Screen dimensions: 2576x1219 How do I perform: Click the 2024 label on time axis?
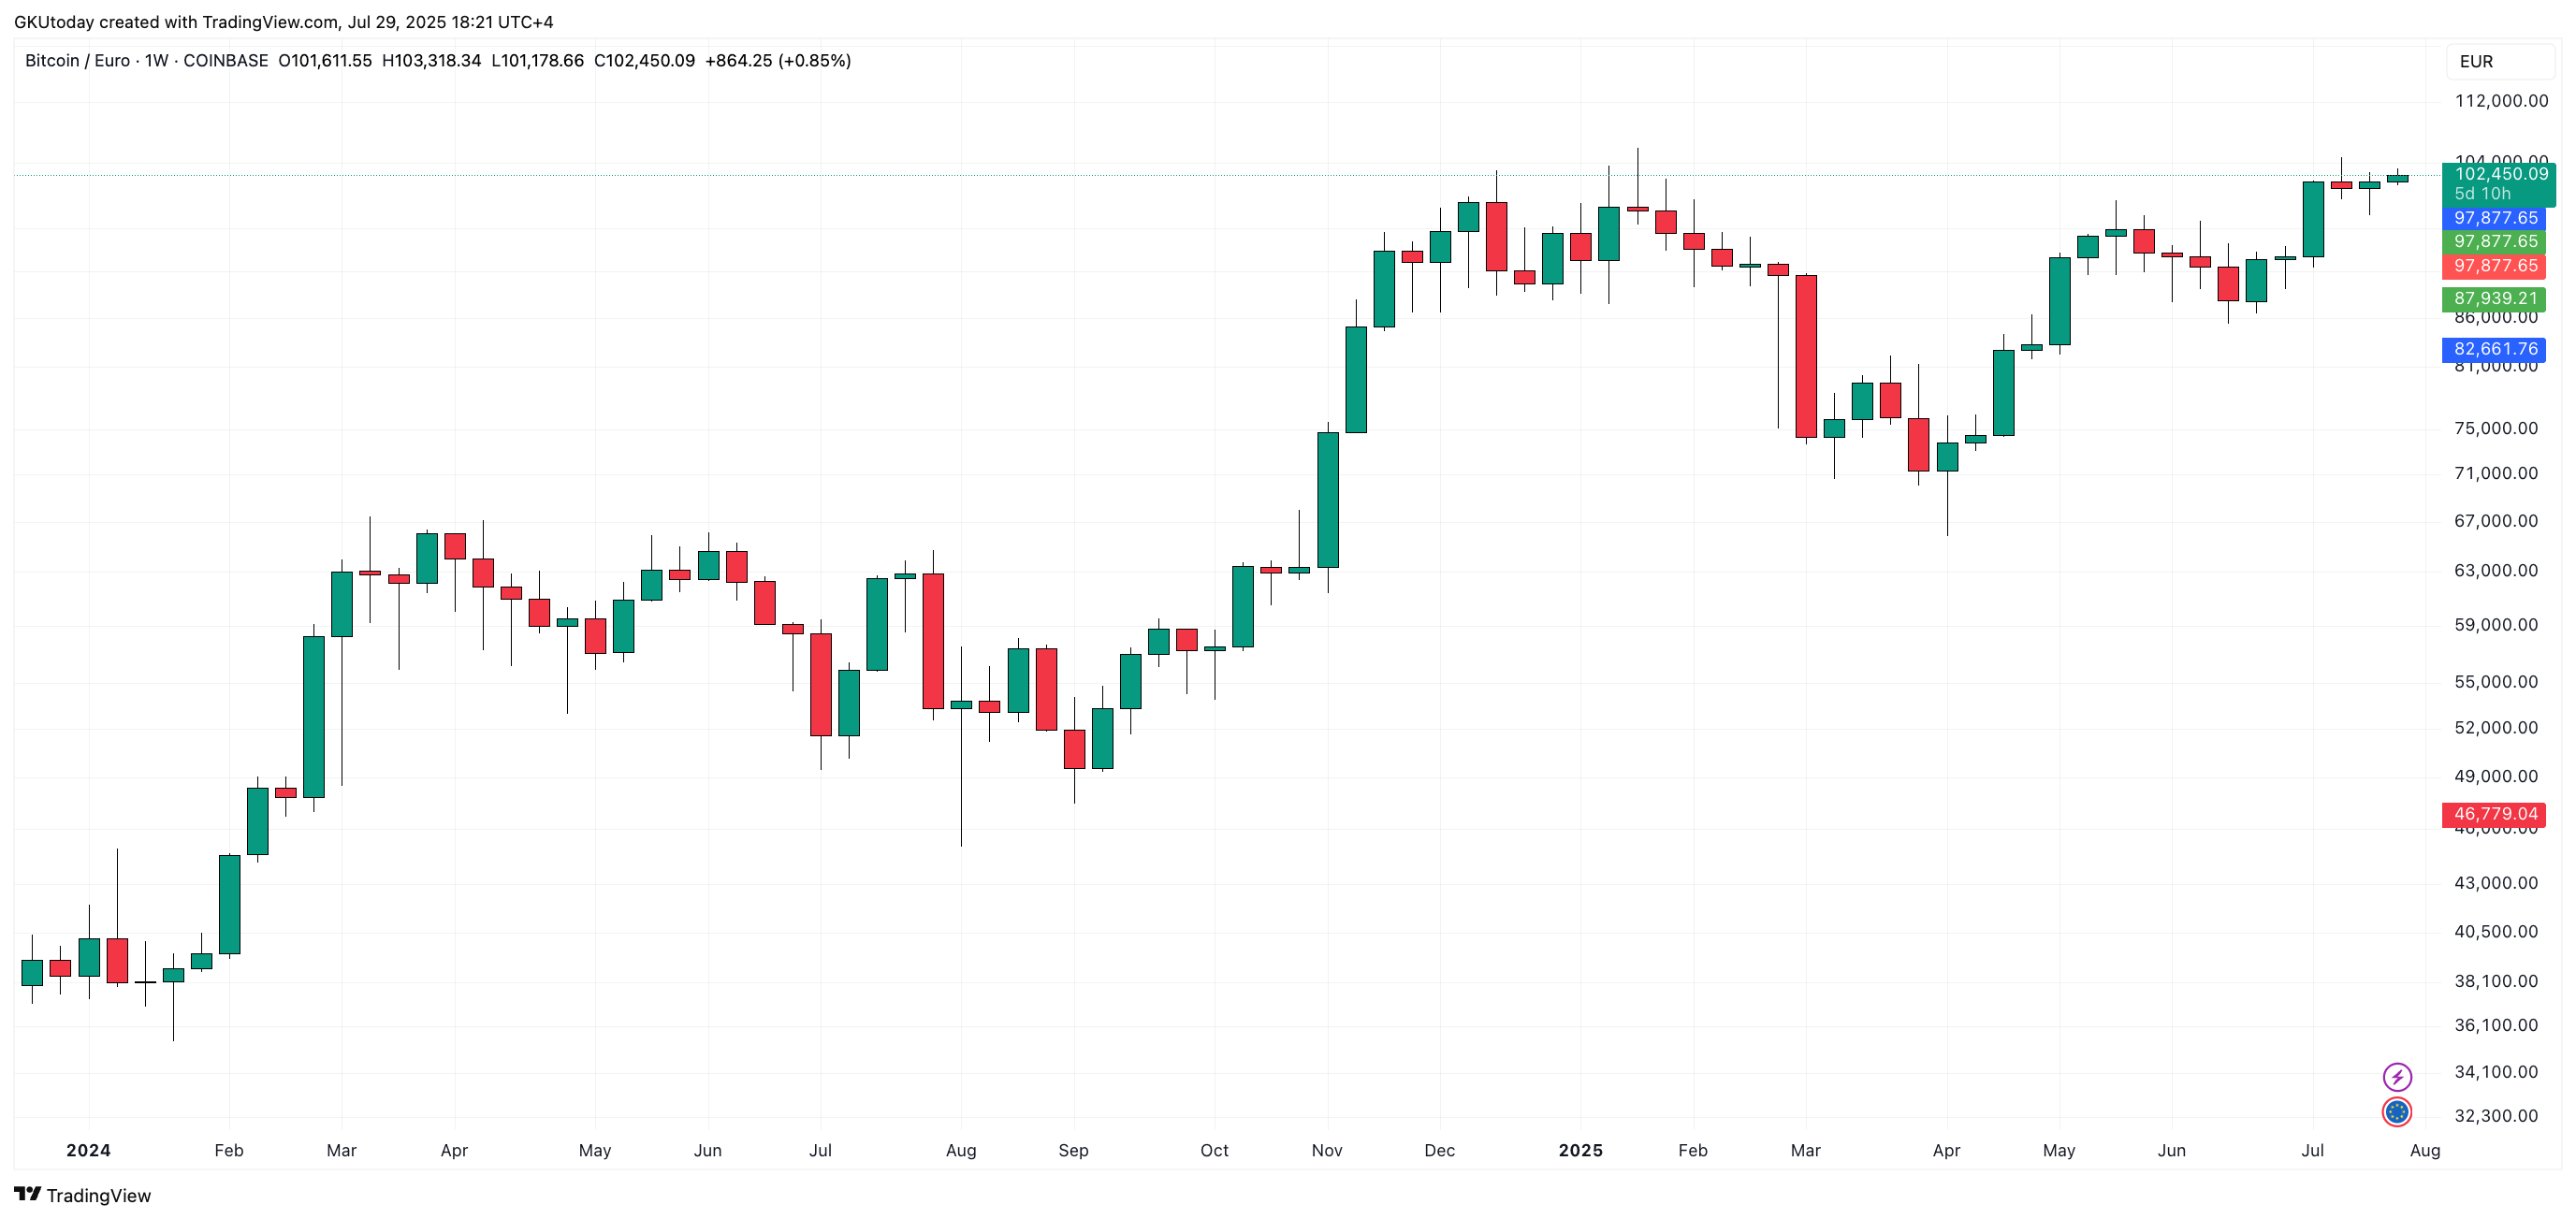click(x=88, y=1150)
